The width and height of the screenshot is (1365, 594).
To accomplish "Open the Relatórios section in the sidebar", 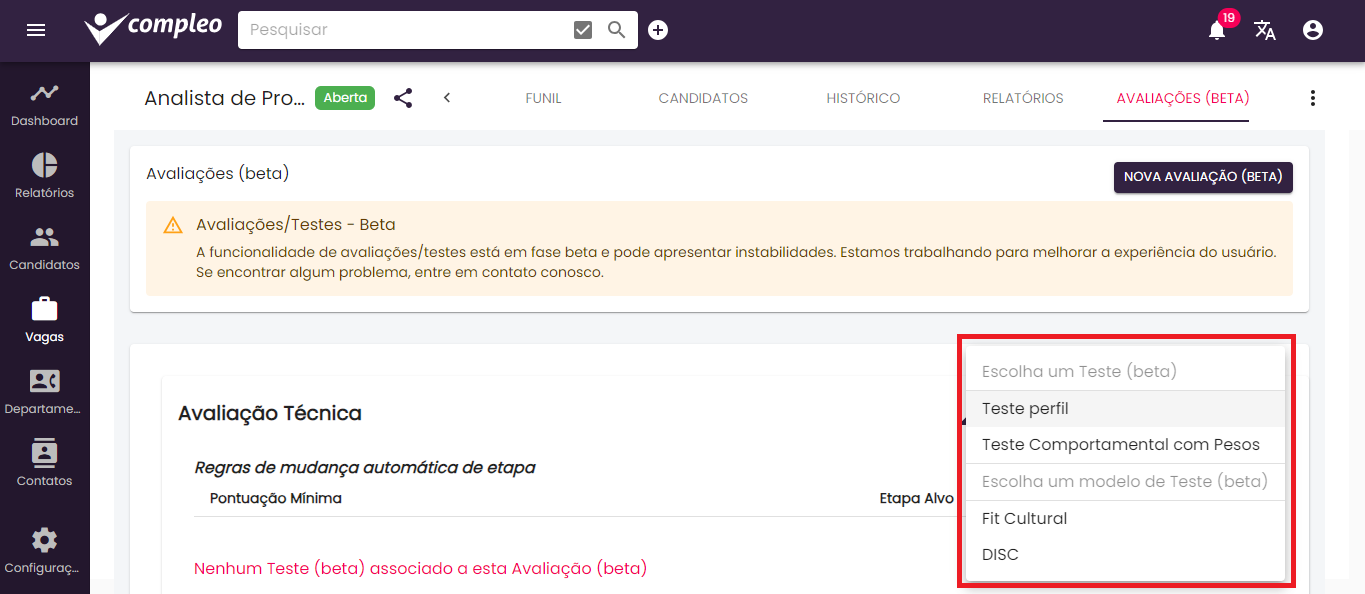I will (x=44, y=176).
